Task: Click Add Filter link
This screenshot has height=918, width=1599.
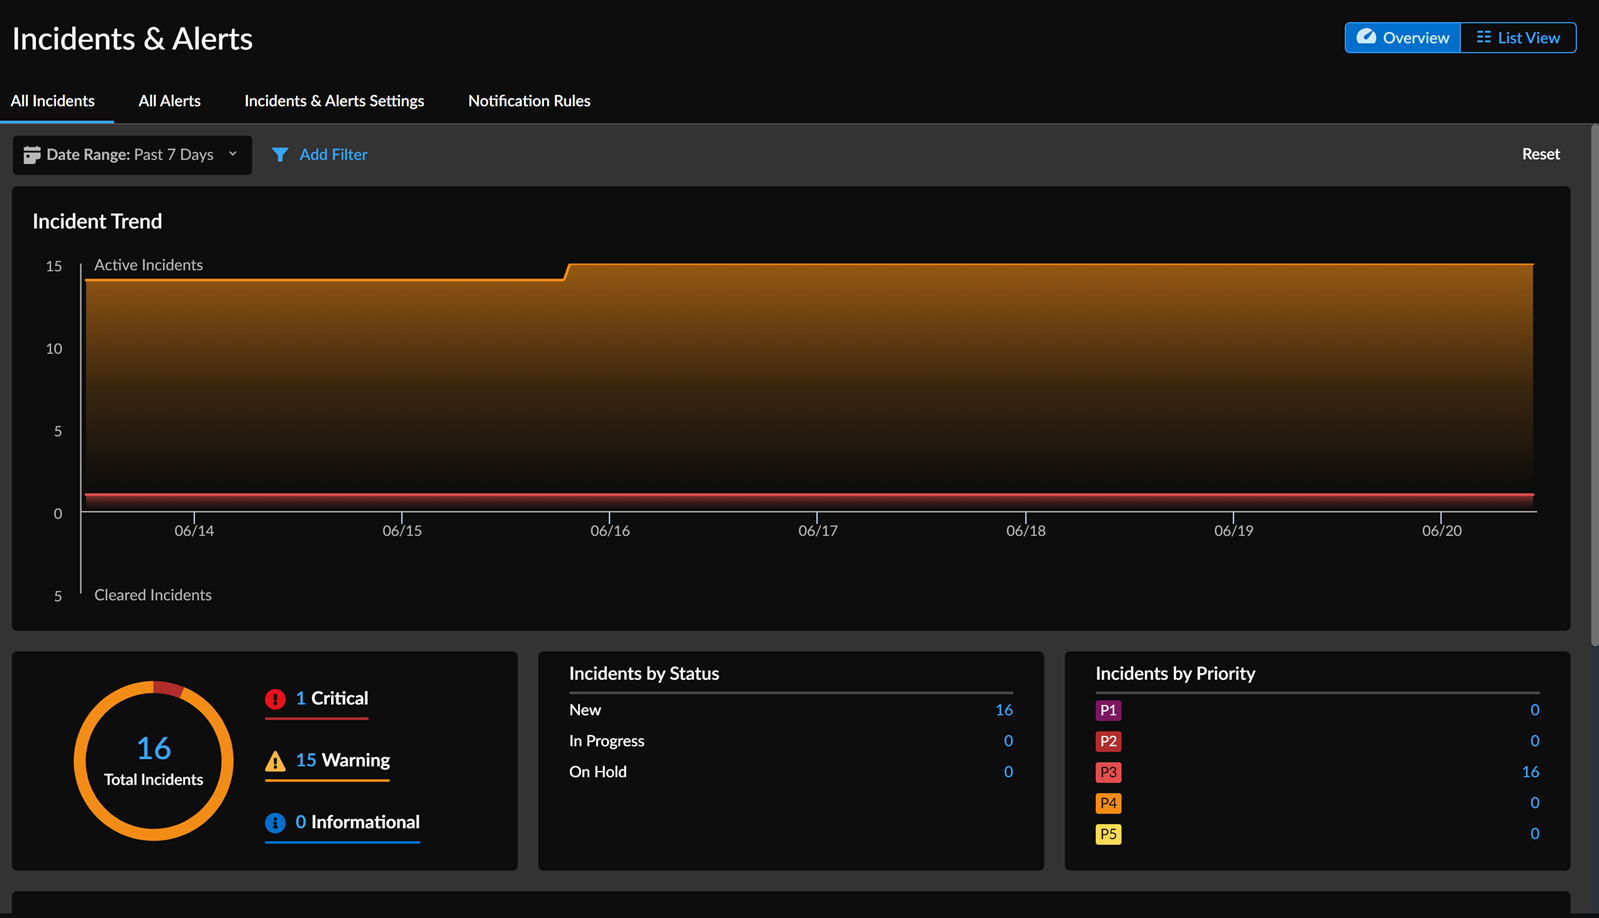Action: [x=333, y=155]
